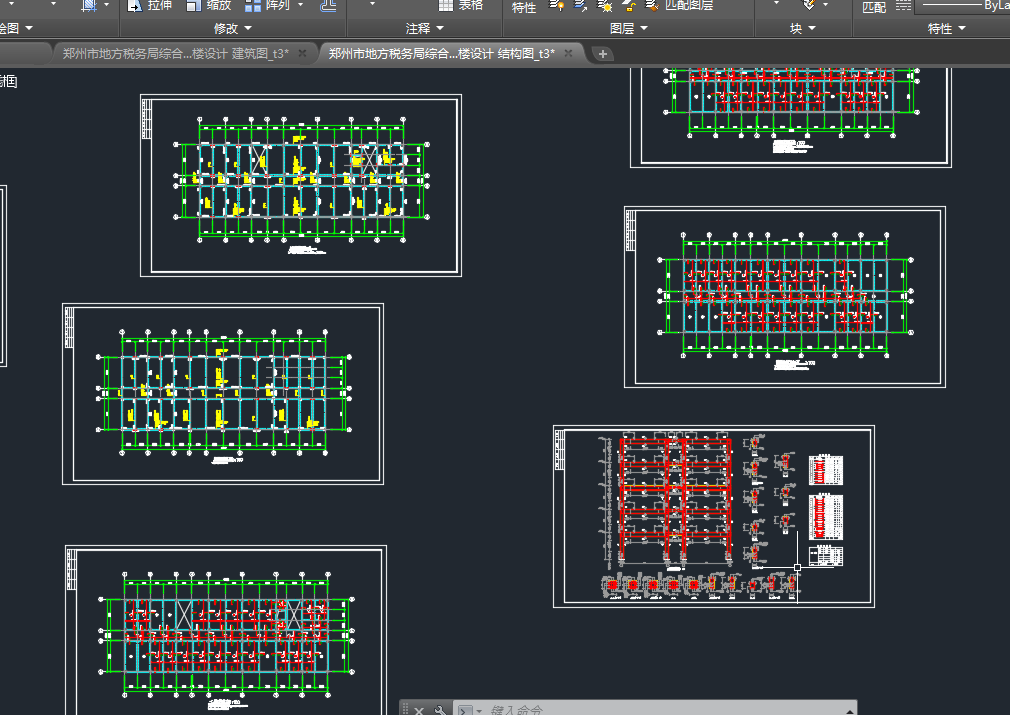
Task: Select top-left yellow floor plan sheet
Action: pyautogui.click(x=301, y=186)
